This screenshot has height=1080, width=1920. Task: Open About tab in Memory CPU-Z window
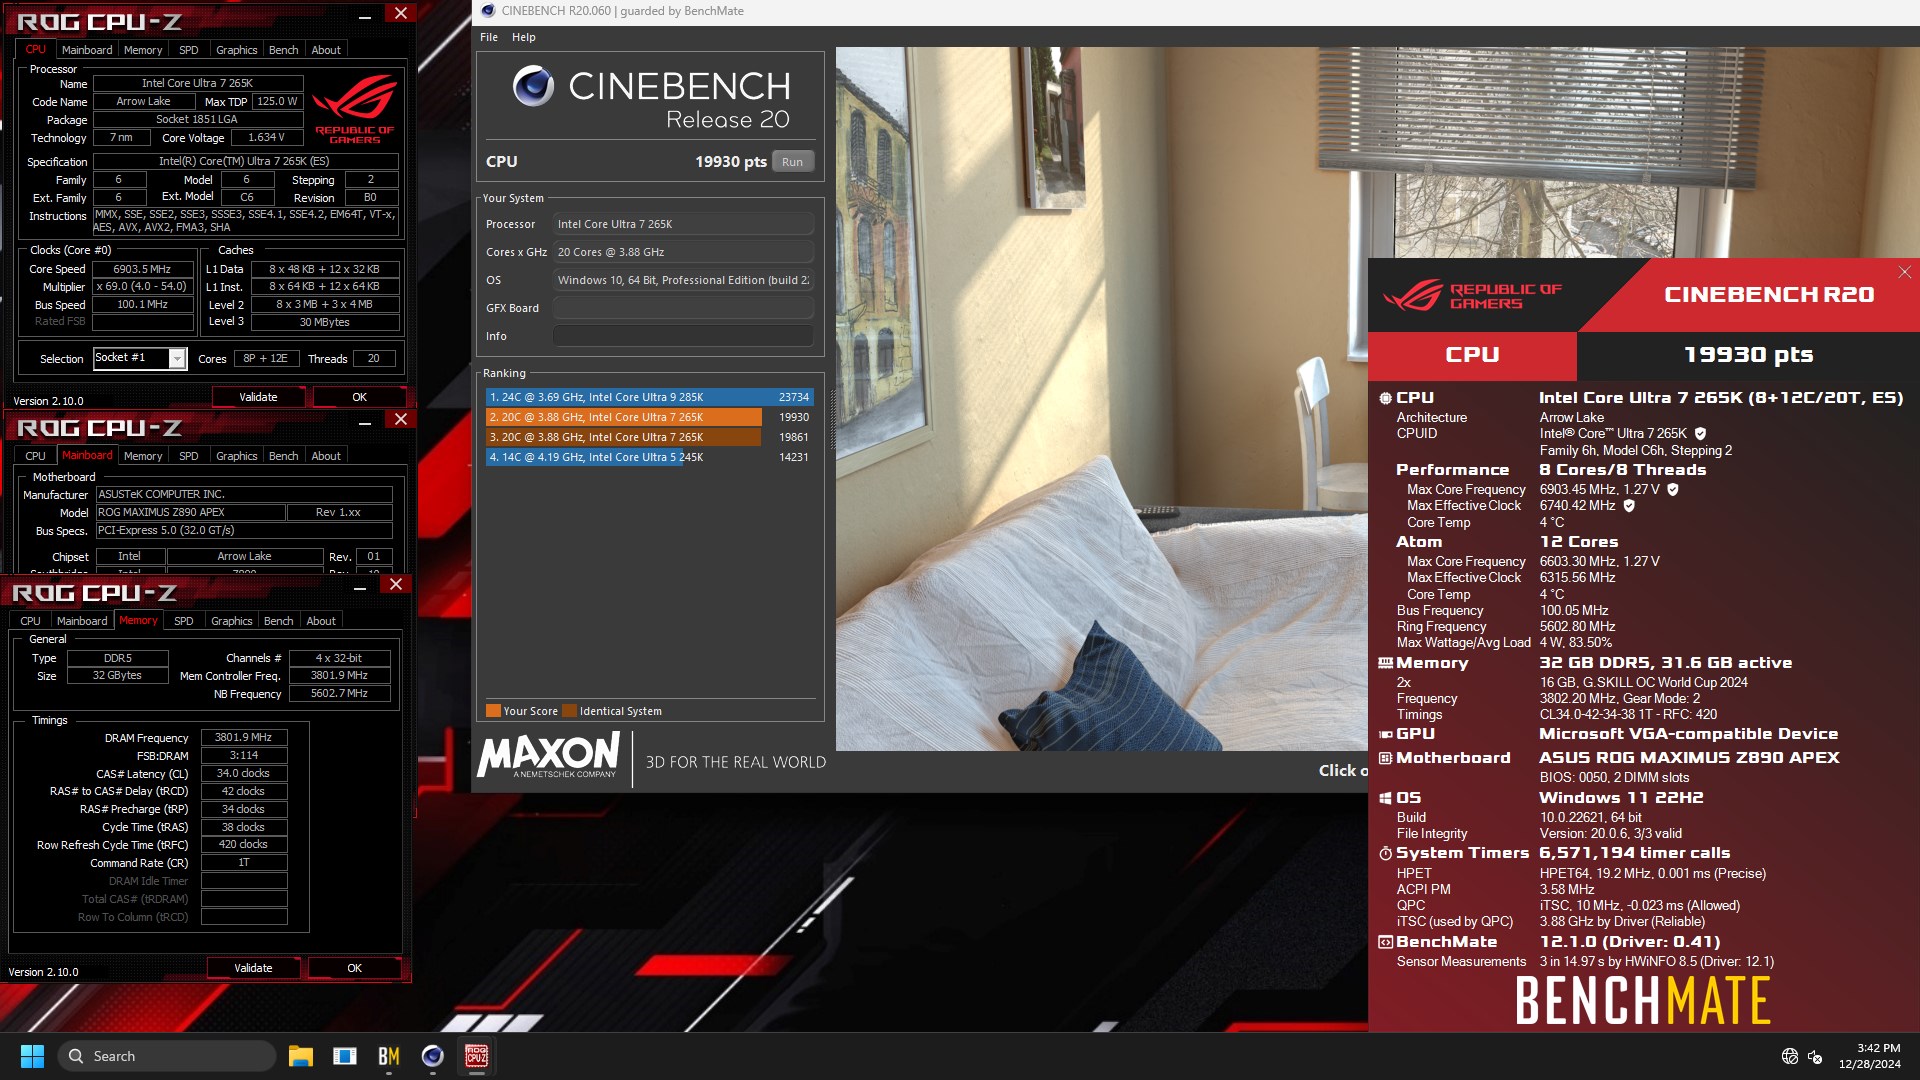click(320, 621)
